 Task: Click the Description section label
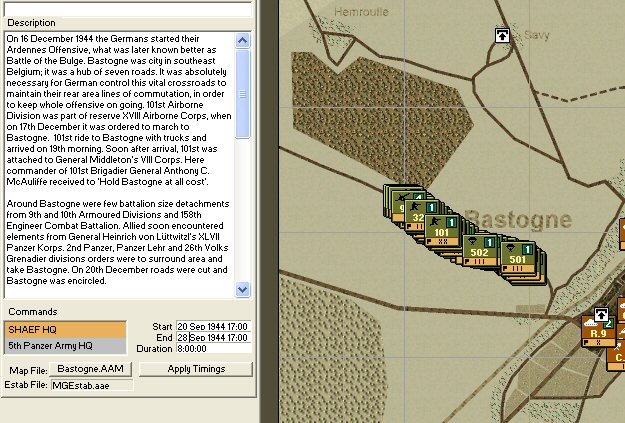[31, 23]
